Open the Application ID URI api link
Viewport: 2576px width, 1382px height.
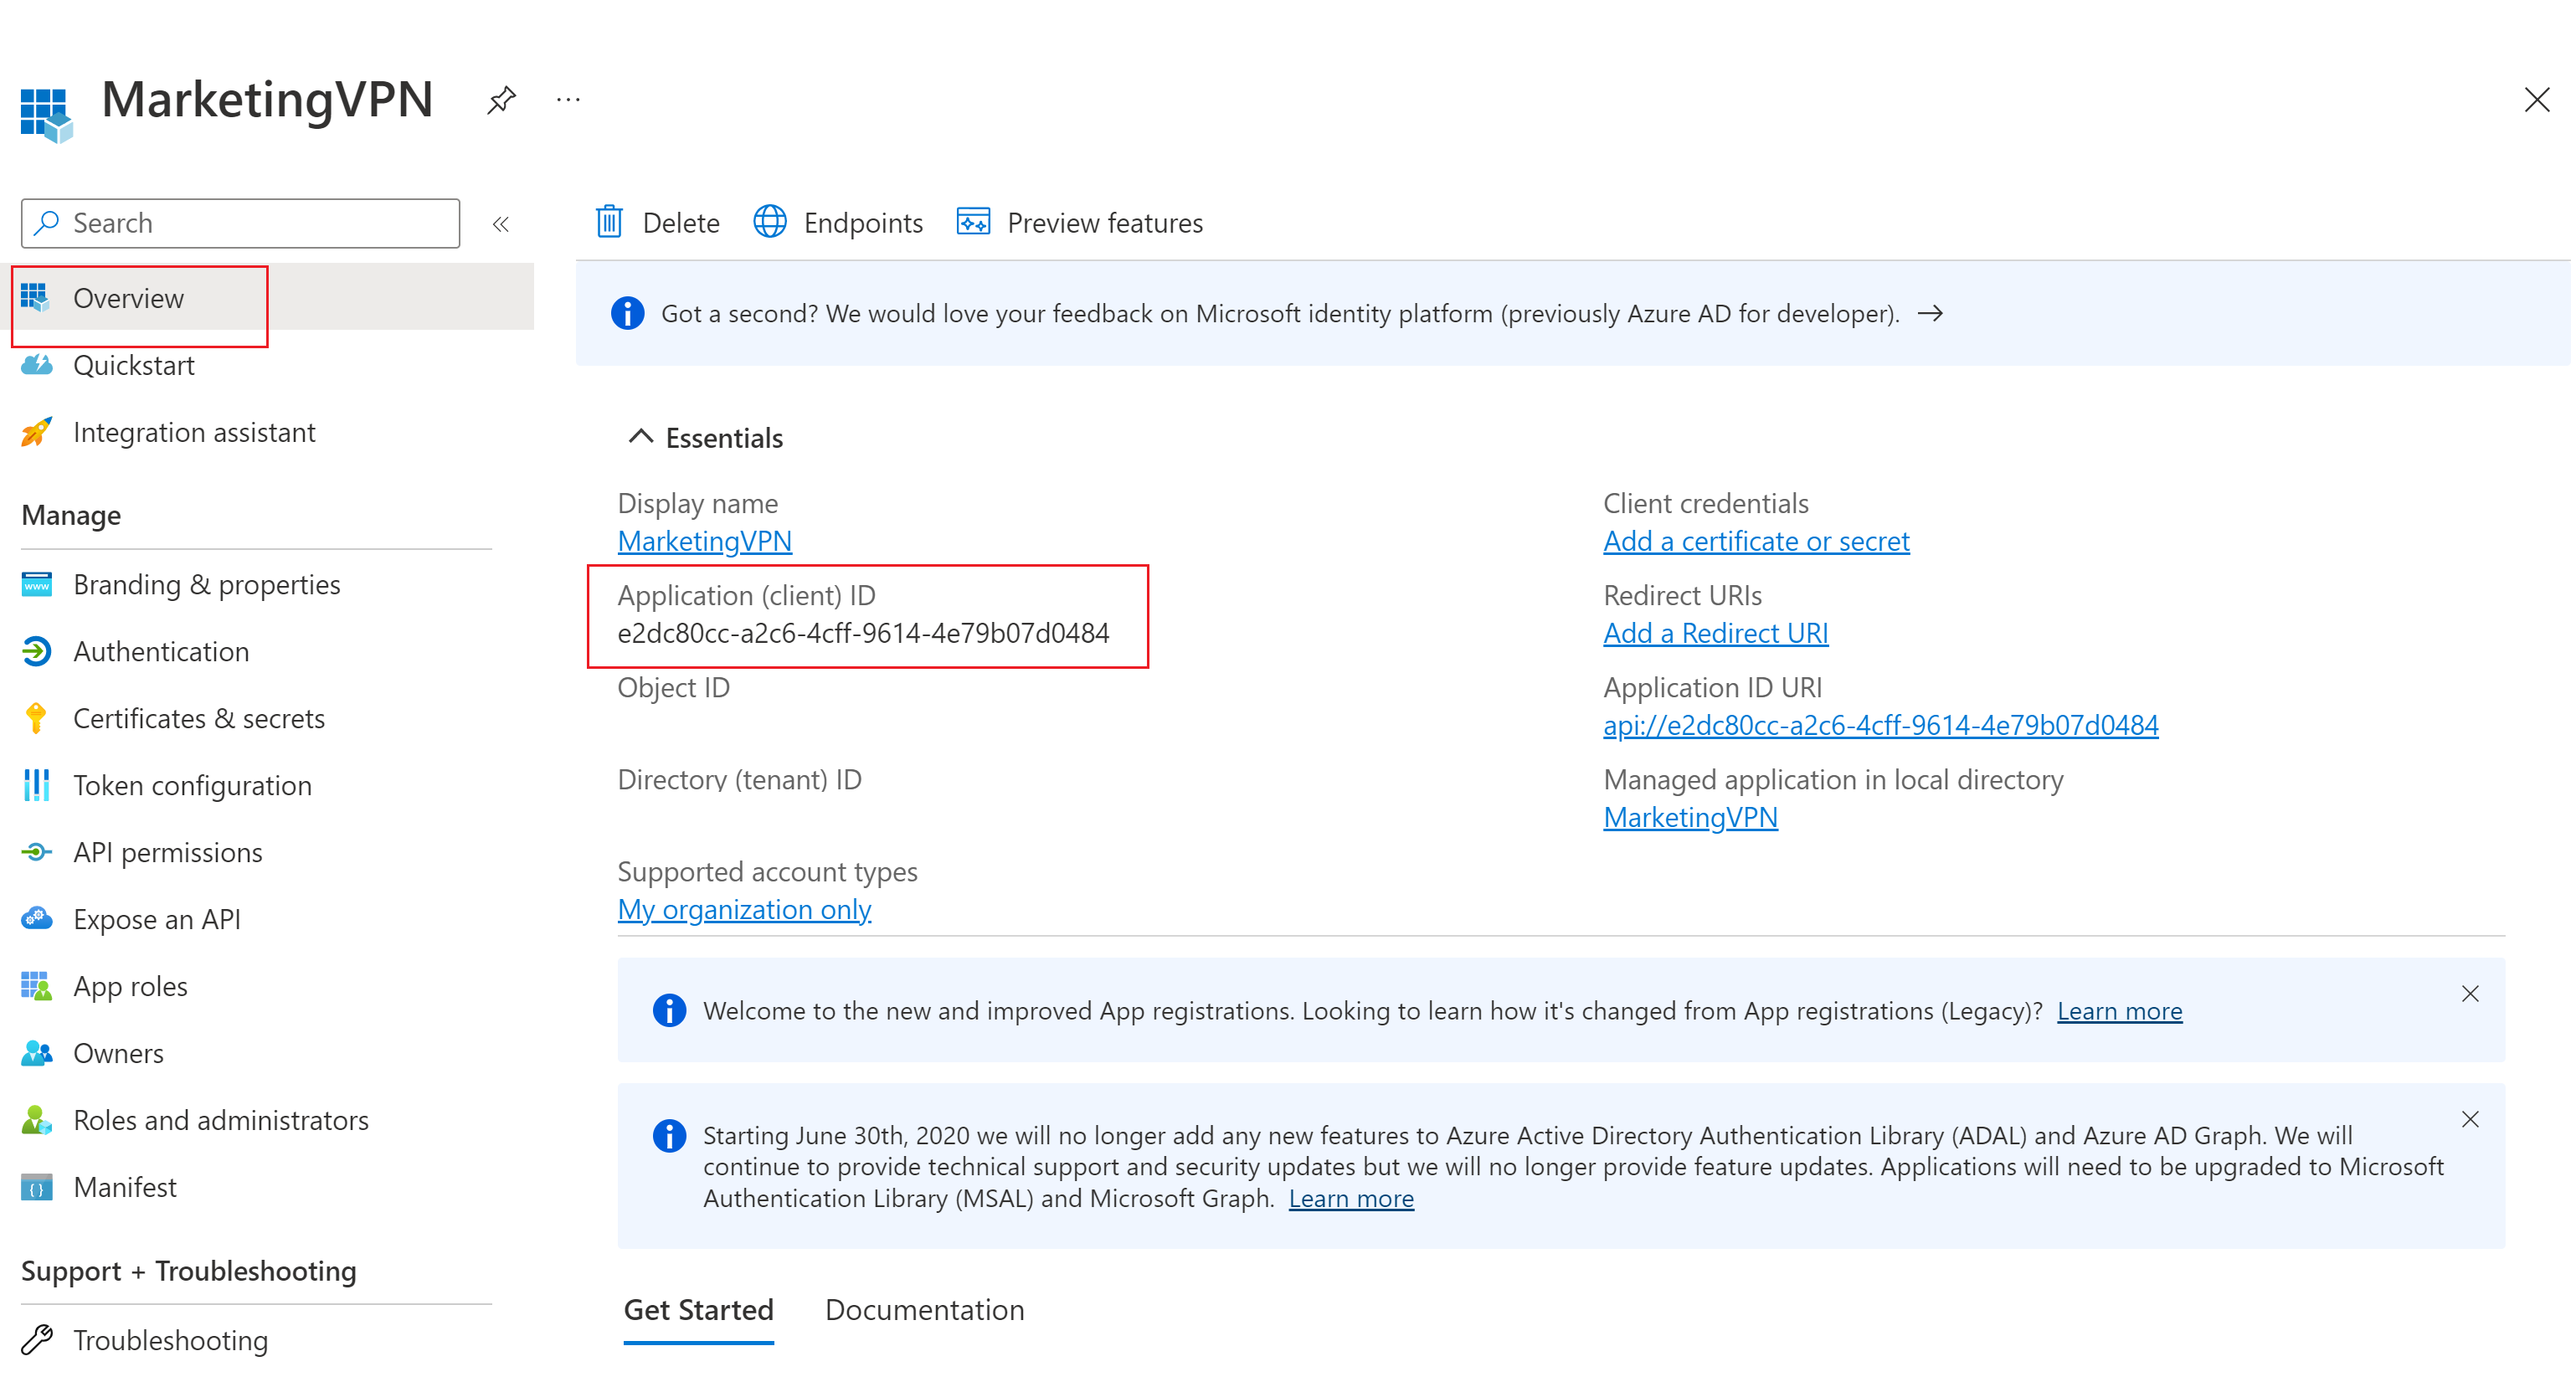coord(1880,725)
